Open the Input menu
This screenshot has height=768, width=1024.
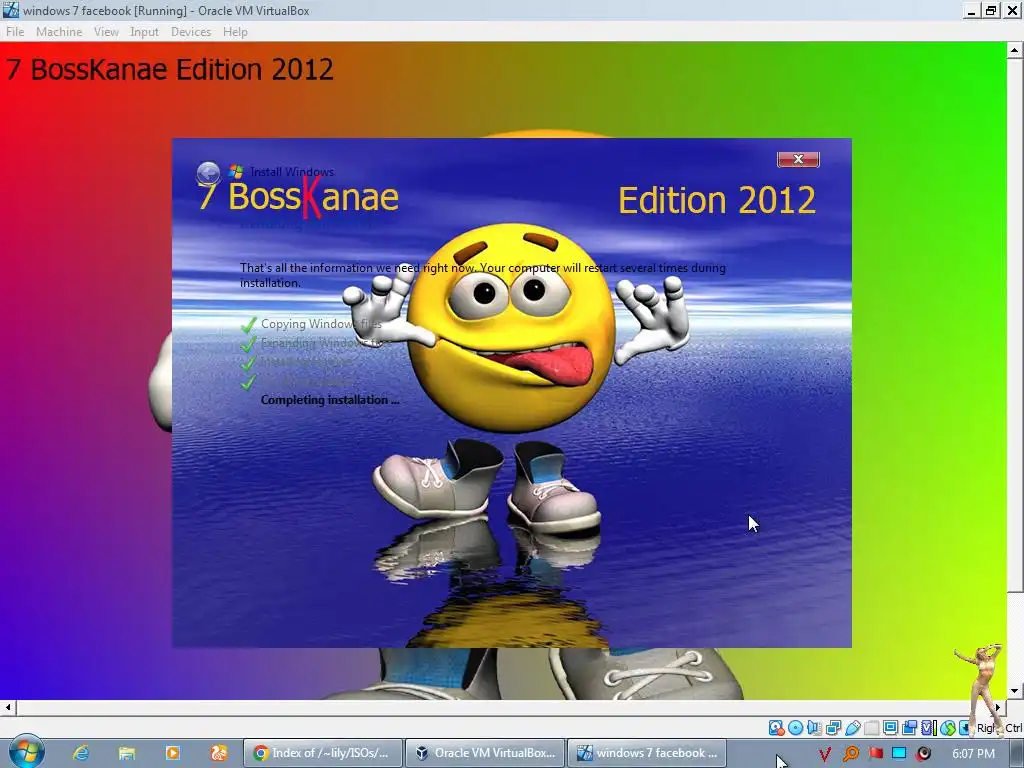pos(144,31)
